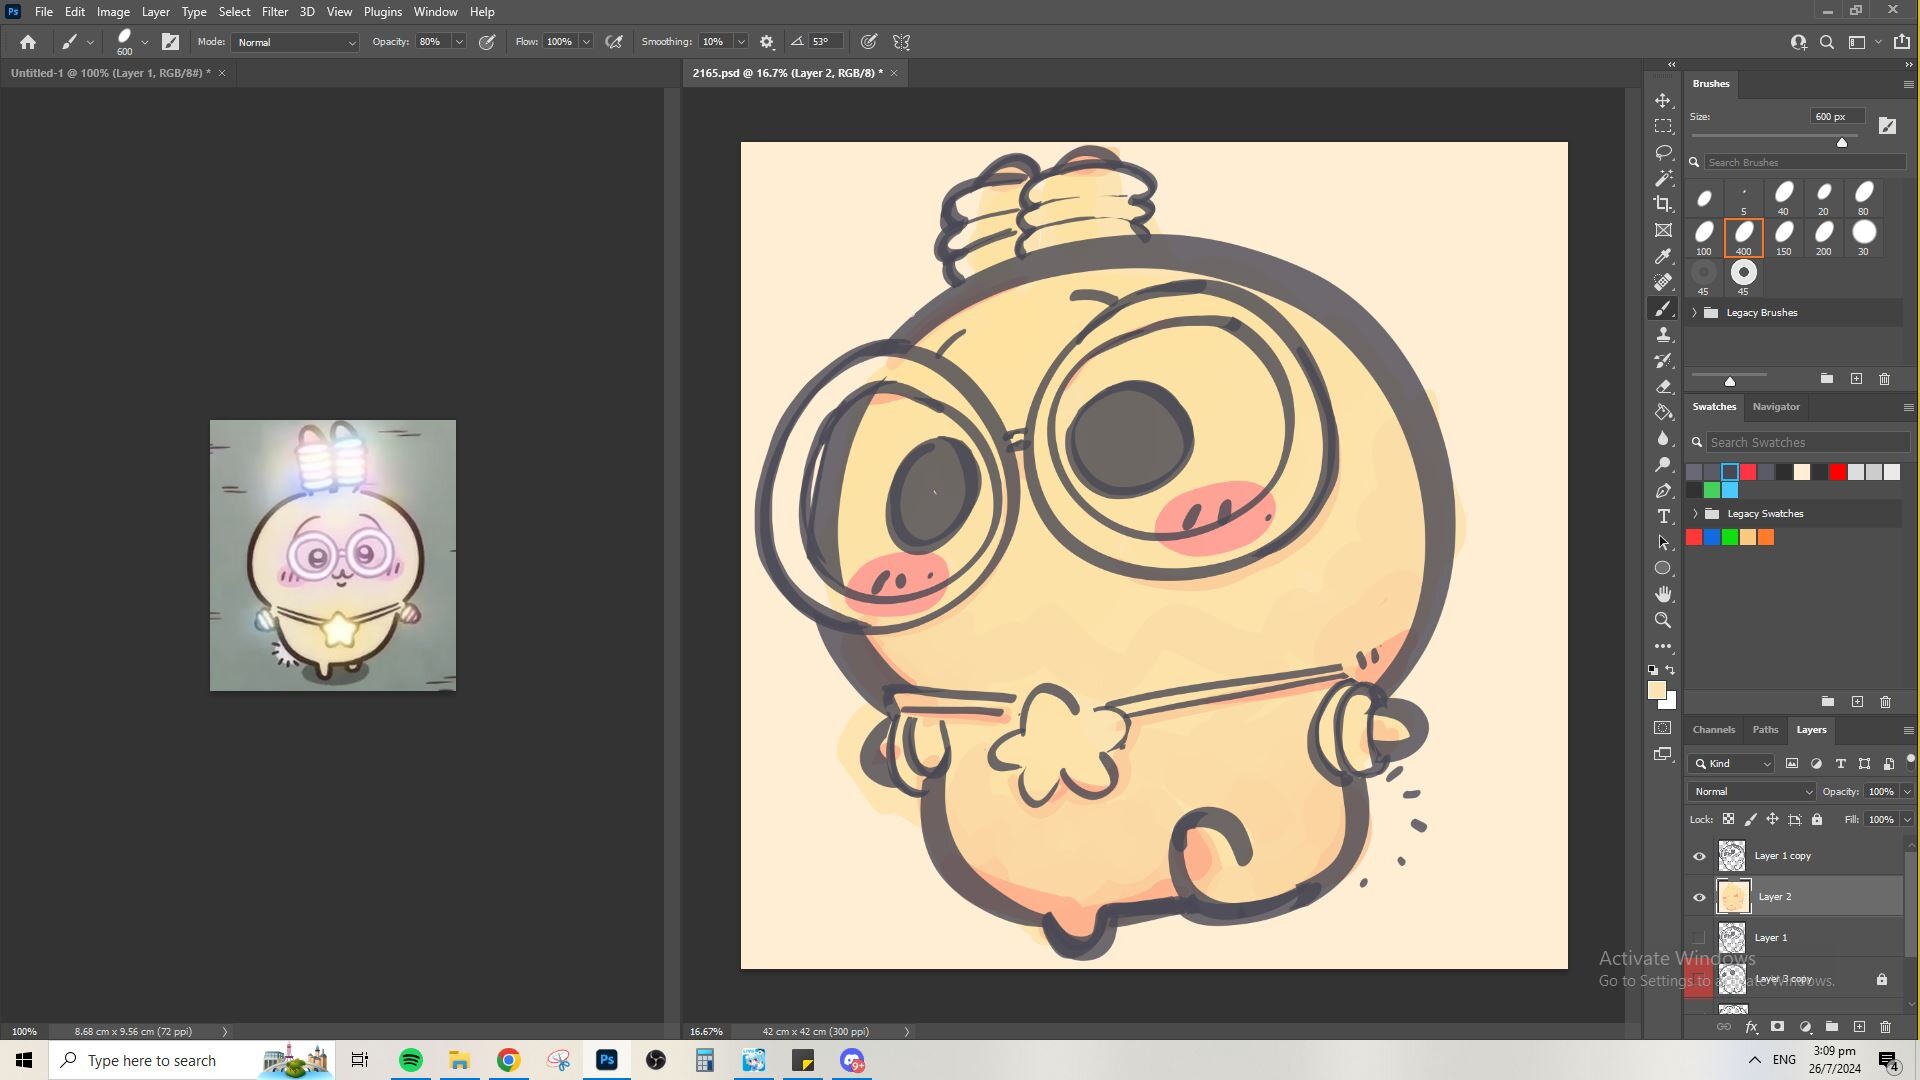
Task: Hide Layer 1 copy visibility
Action: coord(1699,856)
